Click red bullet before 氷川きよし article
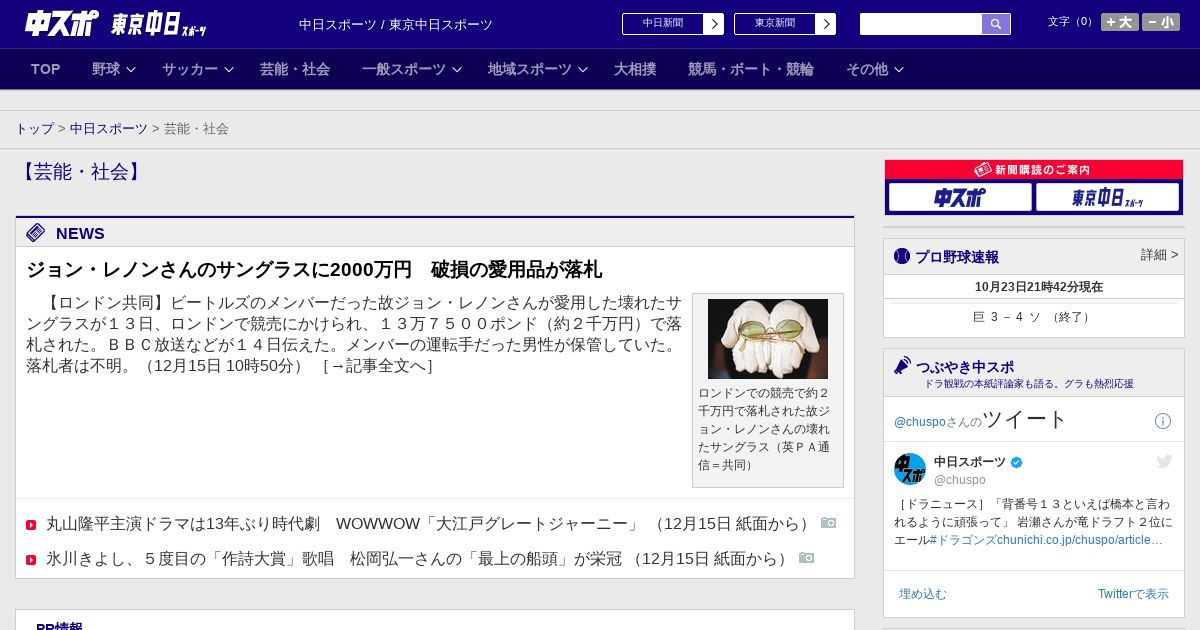This screenshot has width=1200, height=630. [31, 560]
